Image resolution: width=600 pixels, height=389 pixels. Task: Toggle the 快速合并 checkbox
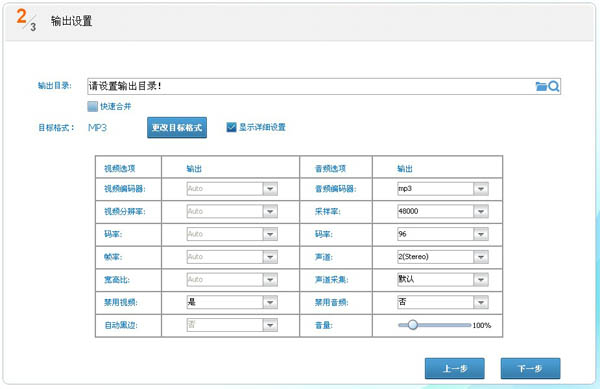(92, 106)
